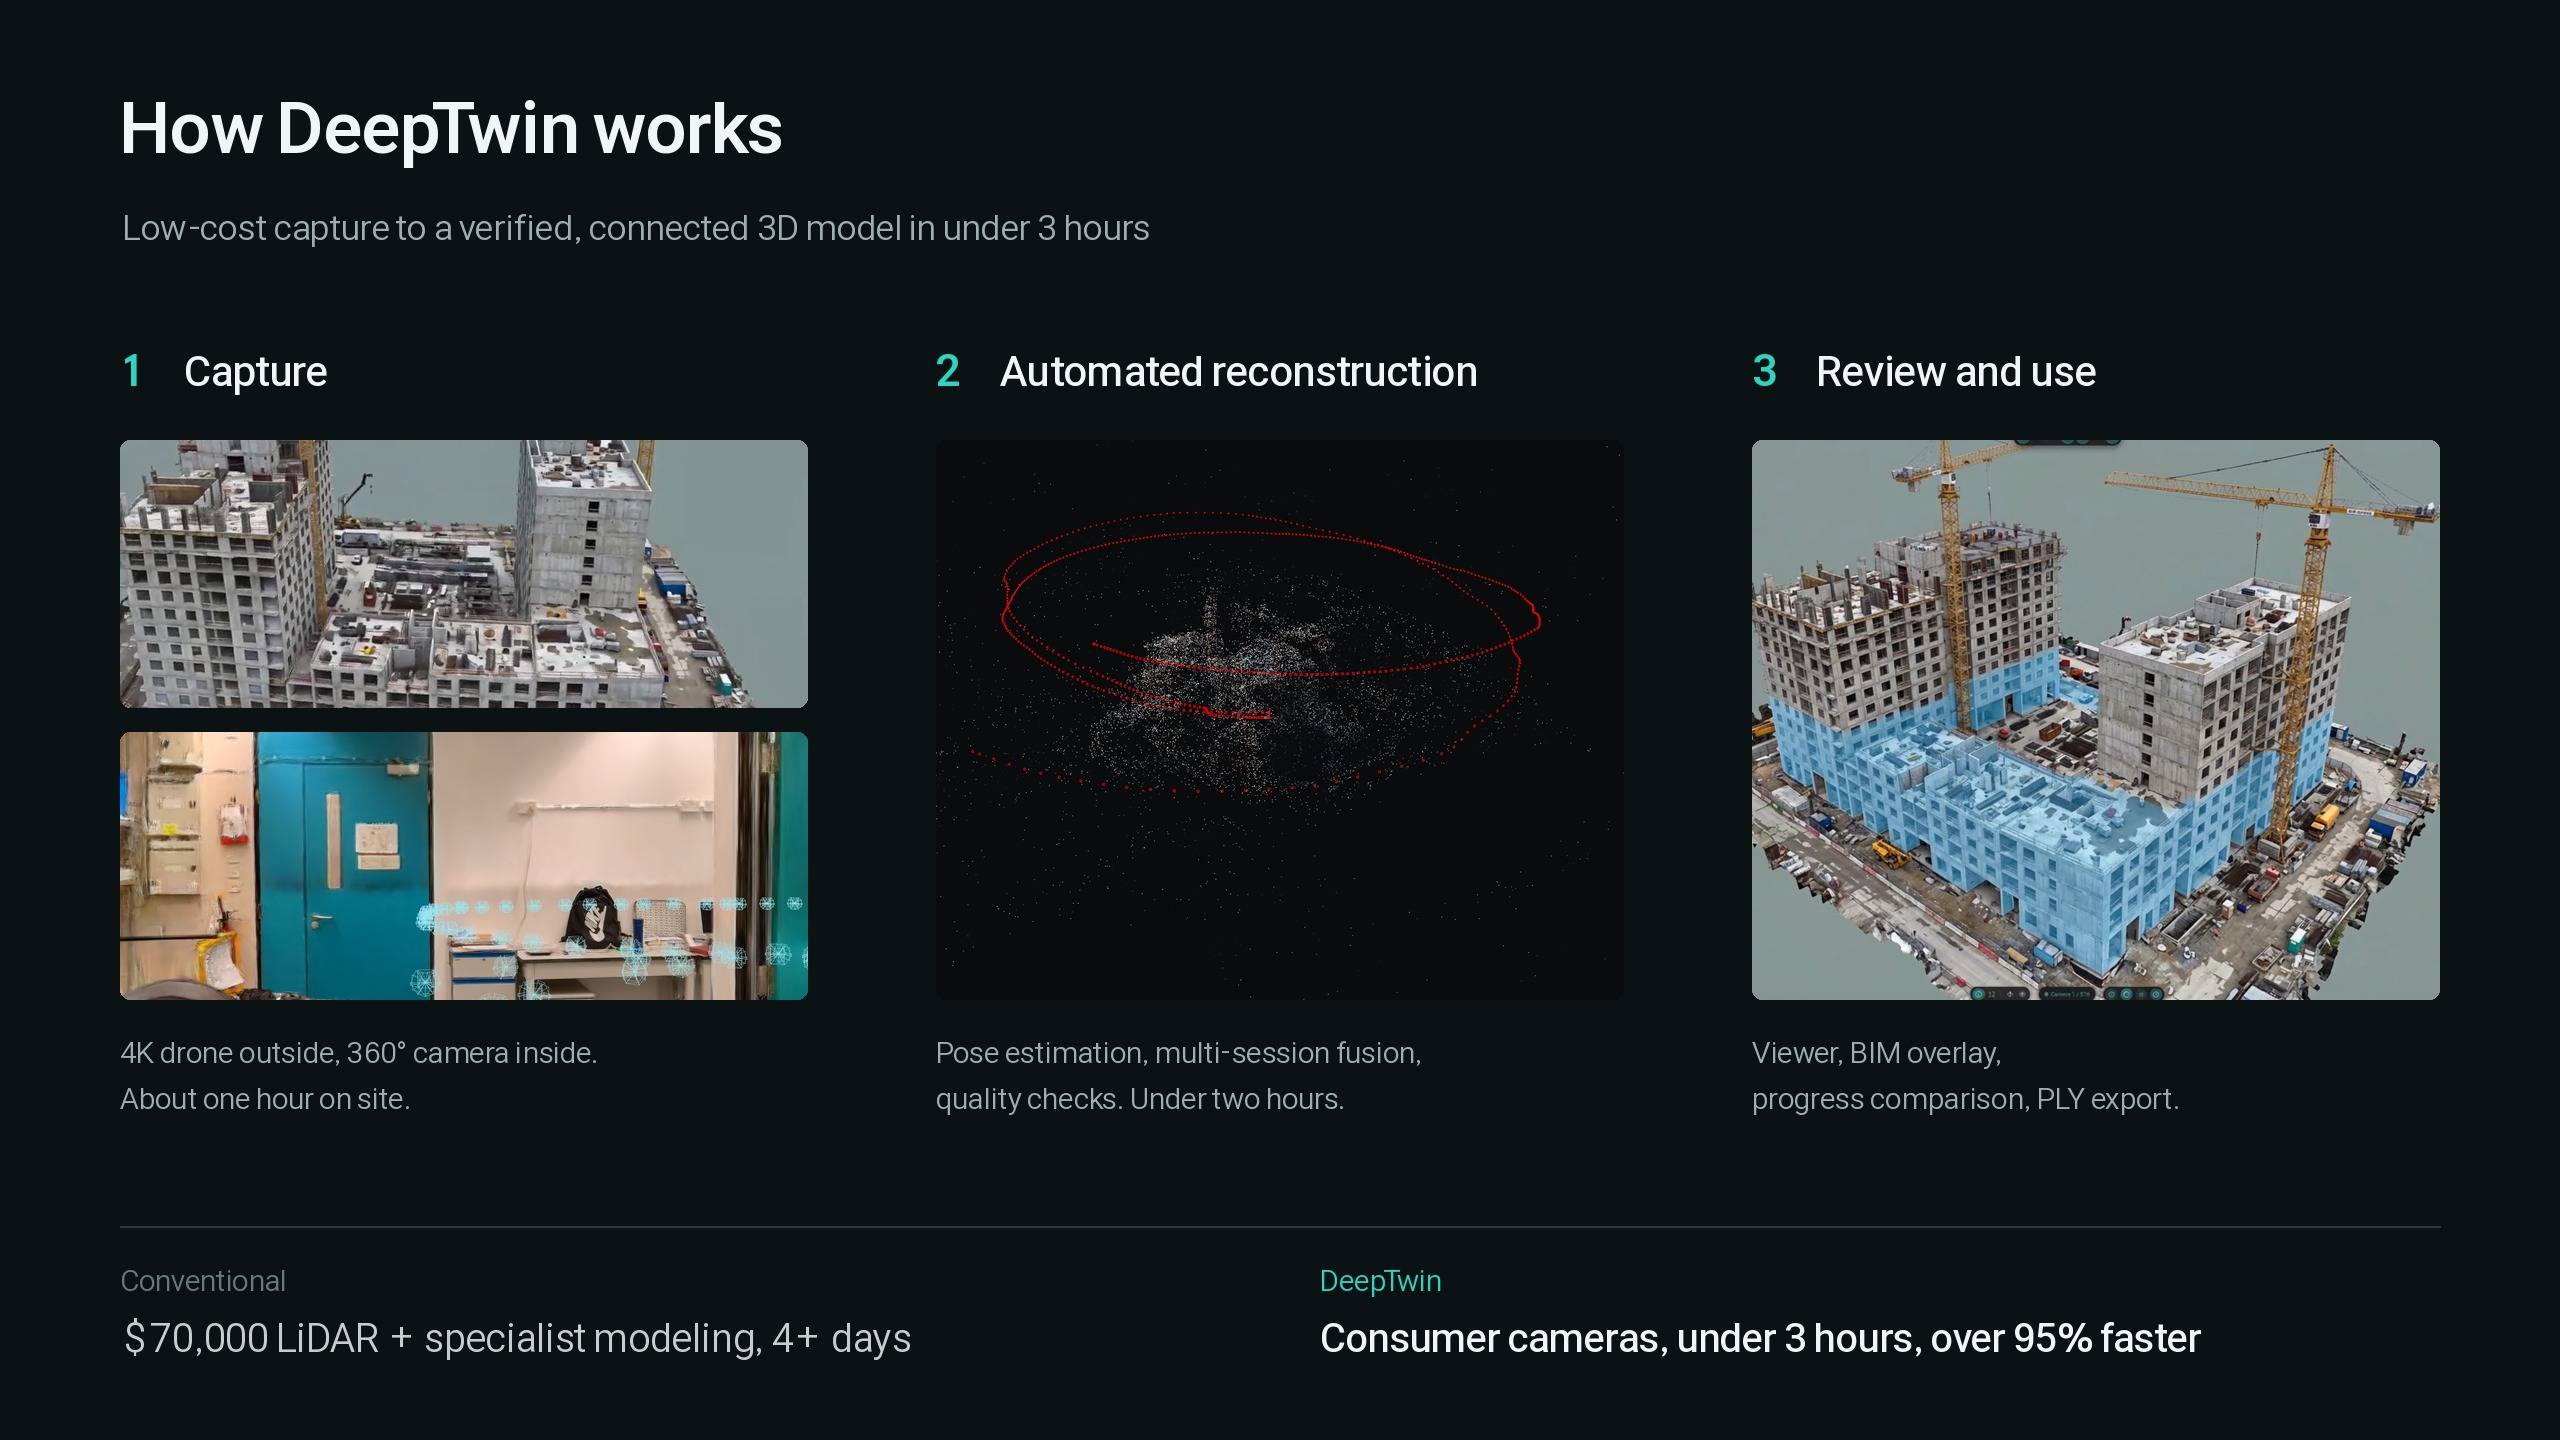This screenshot has width=2560, height=1440.
Task: Click the teal step number 2
Action: pyautogui.click(x=948, y=371)
